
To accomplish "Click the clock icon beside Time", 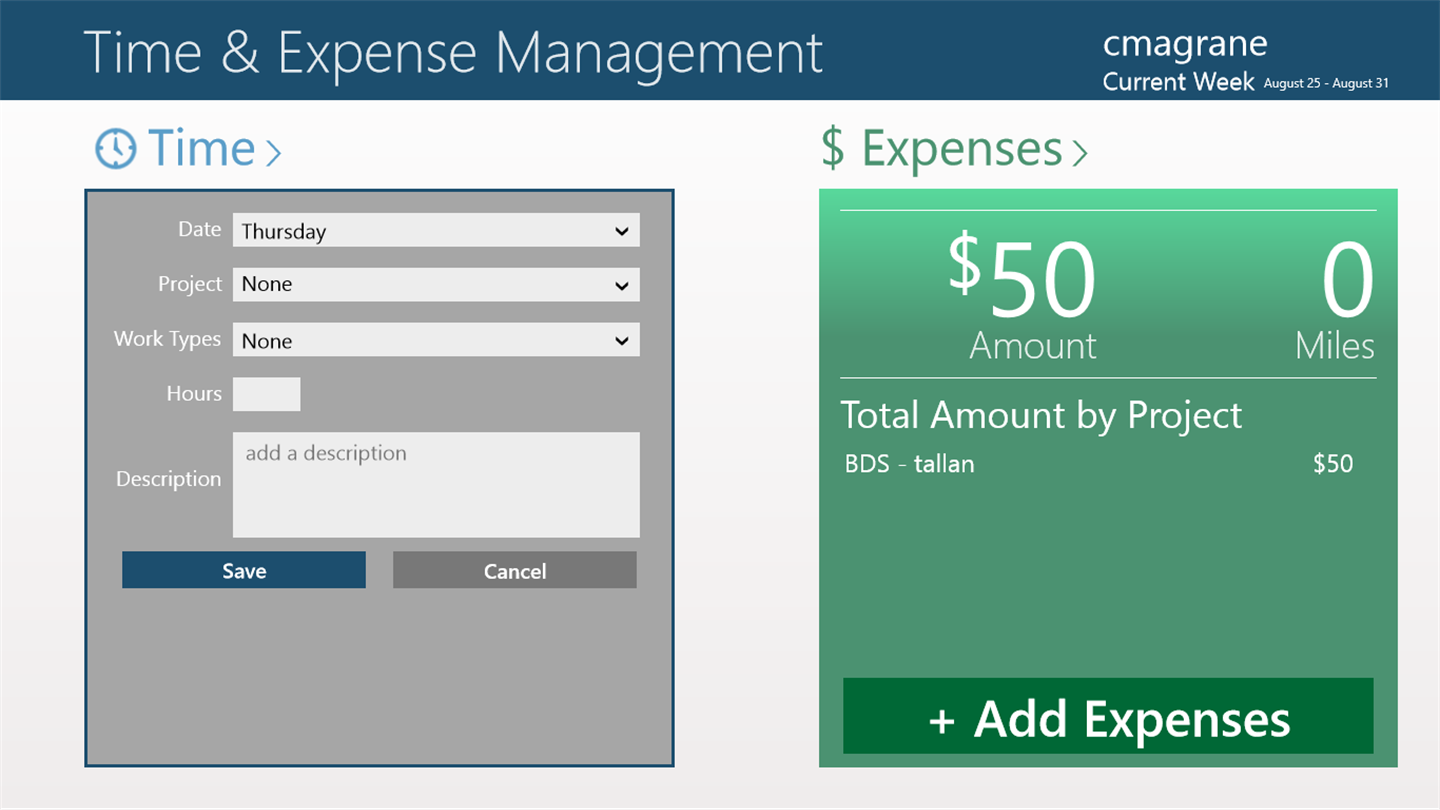I will point(115,149).
